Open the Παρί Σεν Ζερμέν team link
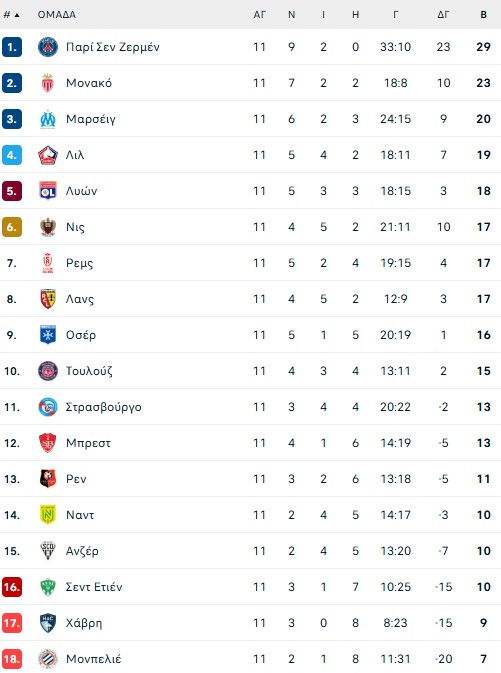This screenshot has width=501, height=673. tap(112, 47)
